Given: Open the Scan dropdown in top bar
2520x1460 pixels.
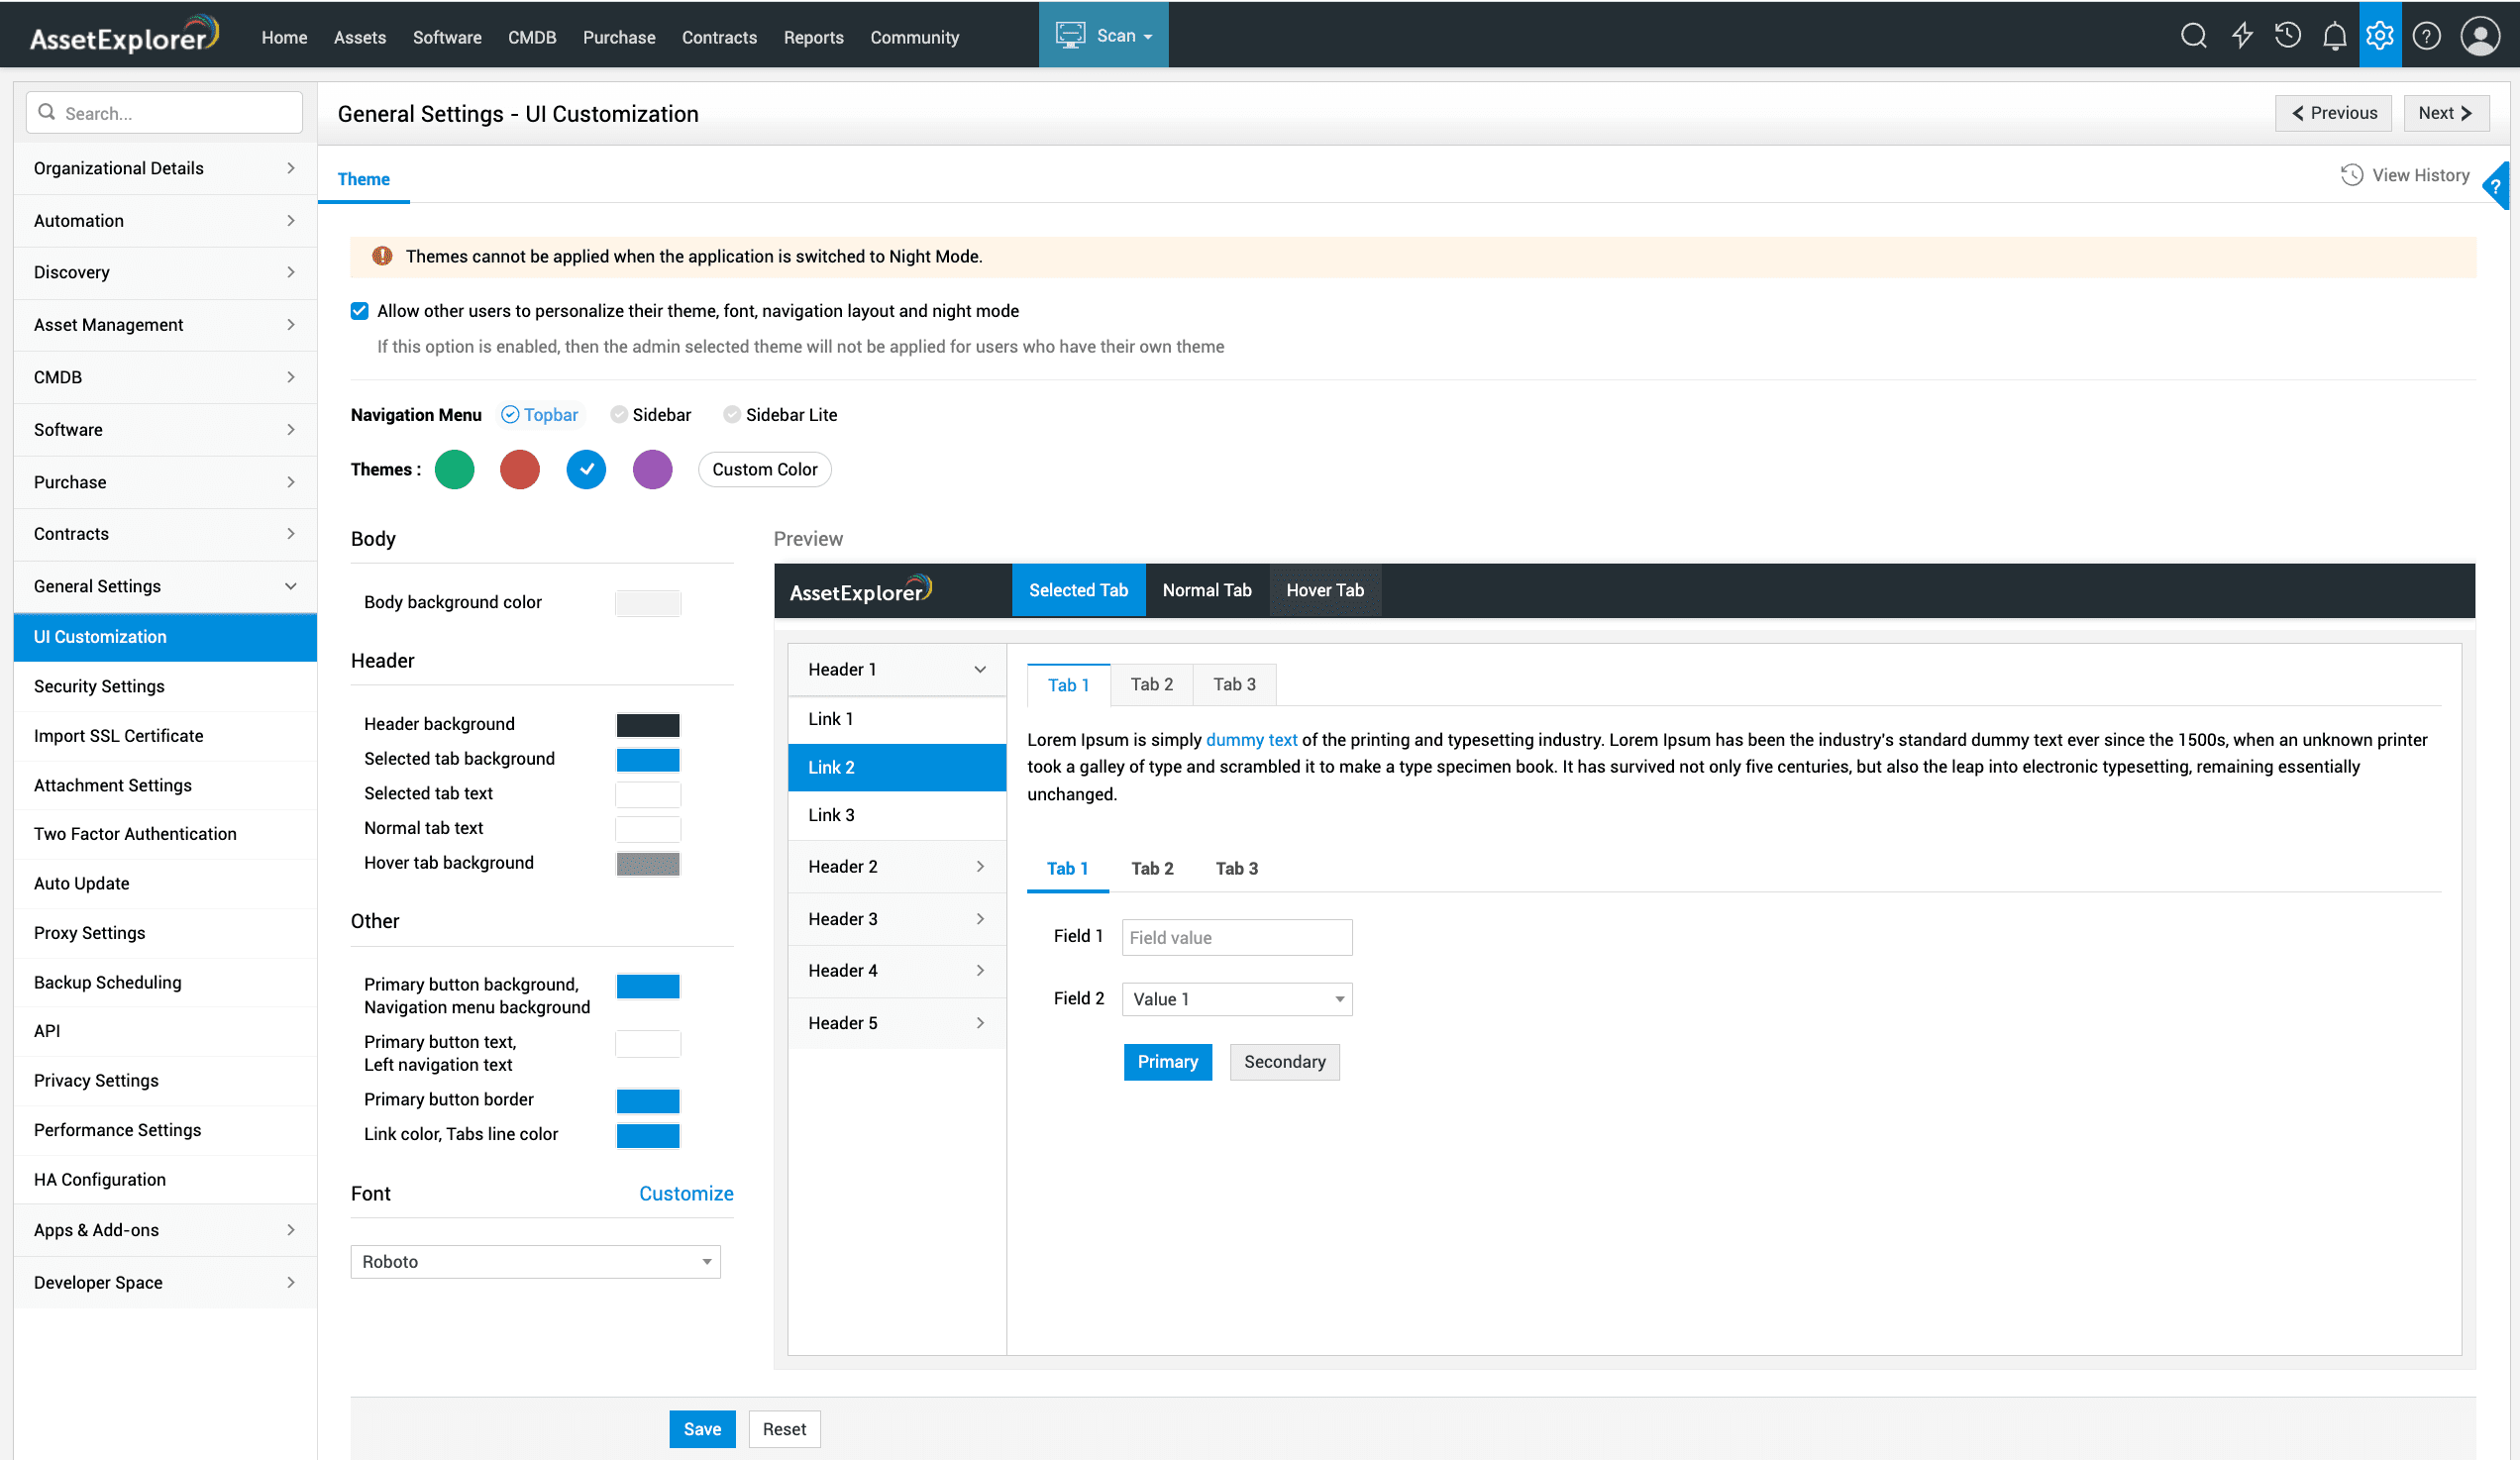Looking at the screenshot, I should 1104,36.
